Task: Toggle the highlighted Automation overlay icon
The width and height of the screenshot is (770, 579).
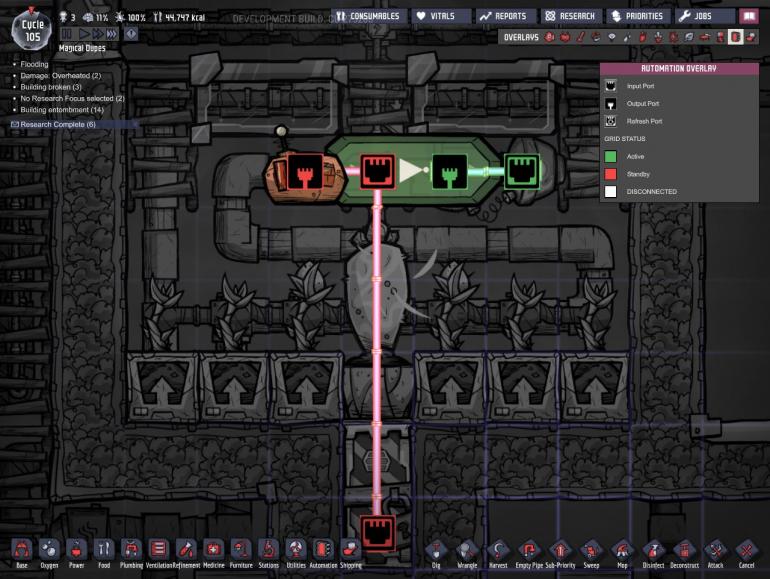Action: 735,37
